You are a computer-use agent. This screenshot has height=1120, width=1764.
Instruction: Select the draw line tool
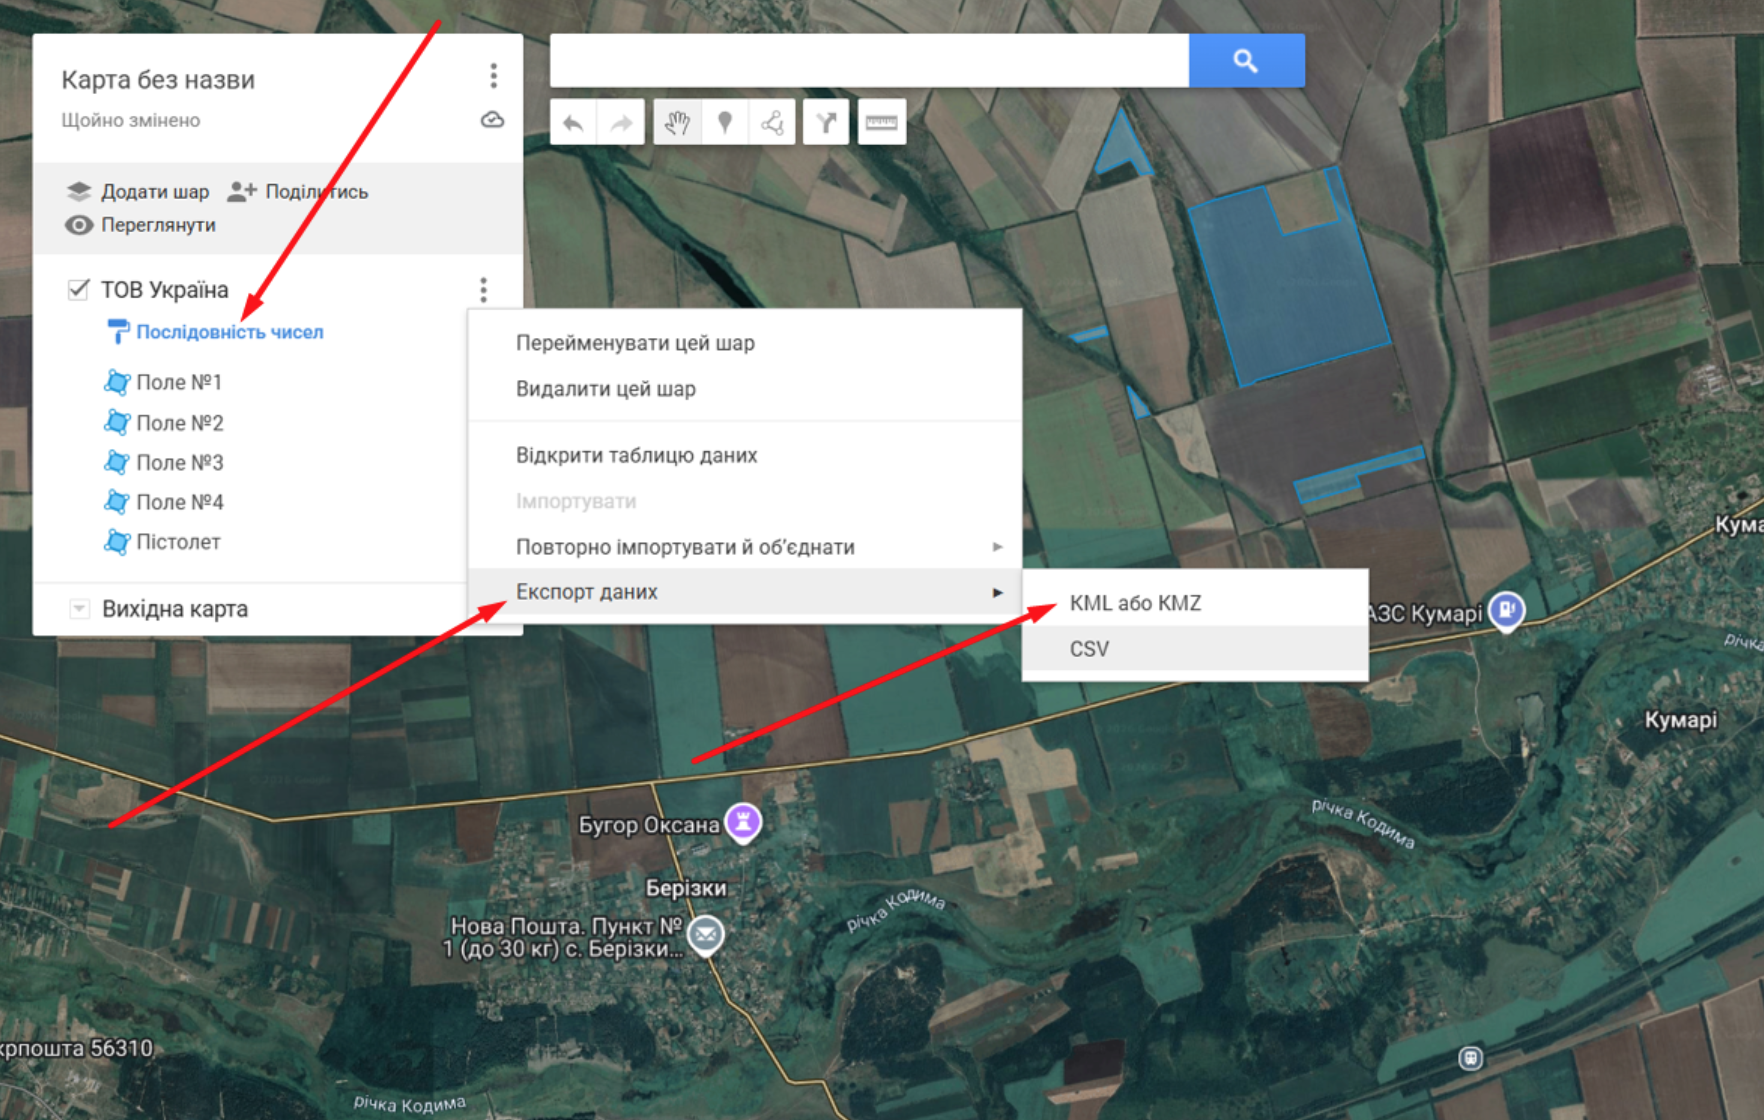click(772, 123)
